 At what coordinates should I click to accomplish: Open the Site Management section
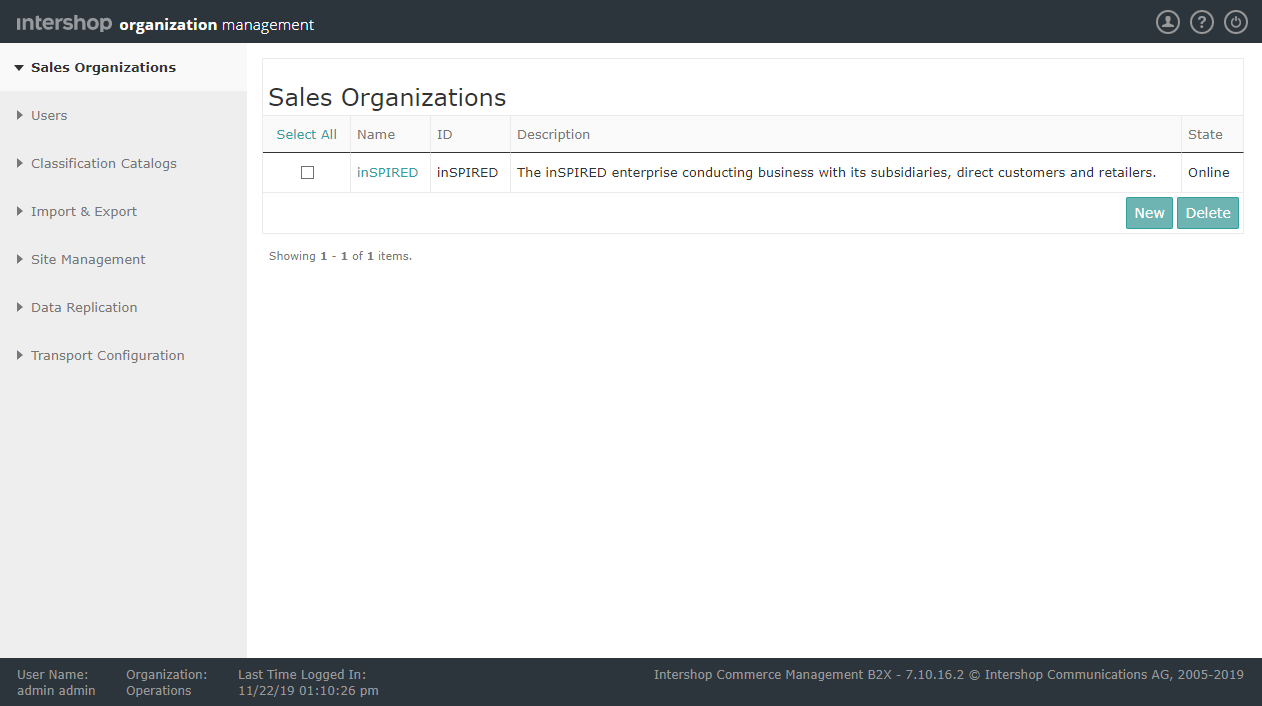[89, 259]
